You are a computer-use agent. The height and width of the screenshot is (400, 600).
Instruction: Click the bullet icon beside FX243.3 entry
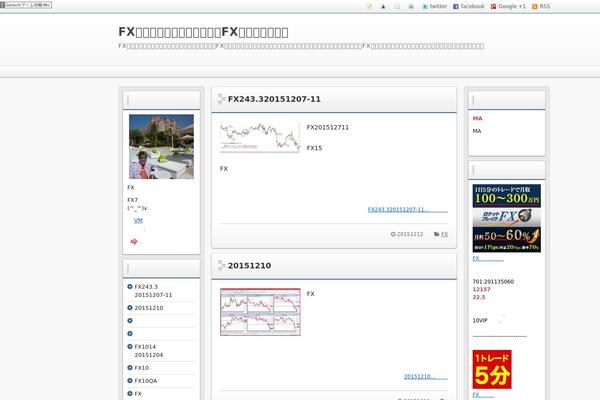tap(130, 286)
